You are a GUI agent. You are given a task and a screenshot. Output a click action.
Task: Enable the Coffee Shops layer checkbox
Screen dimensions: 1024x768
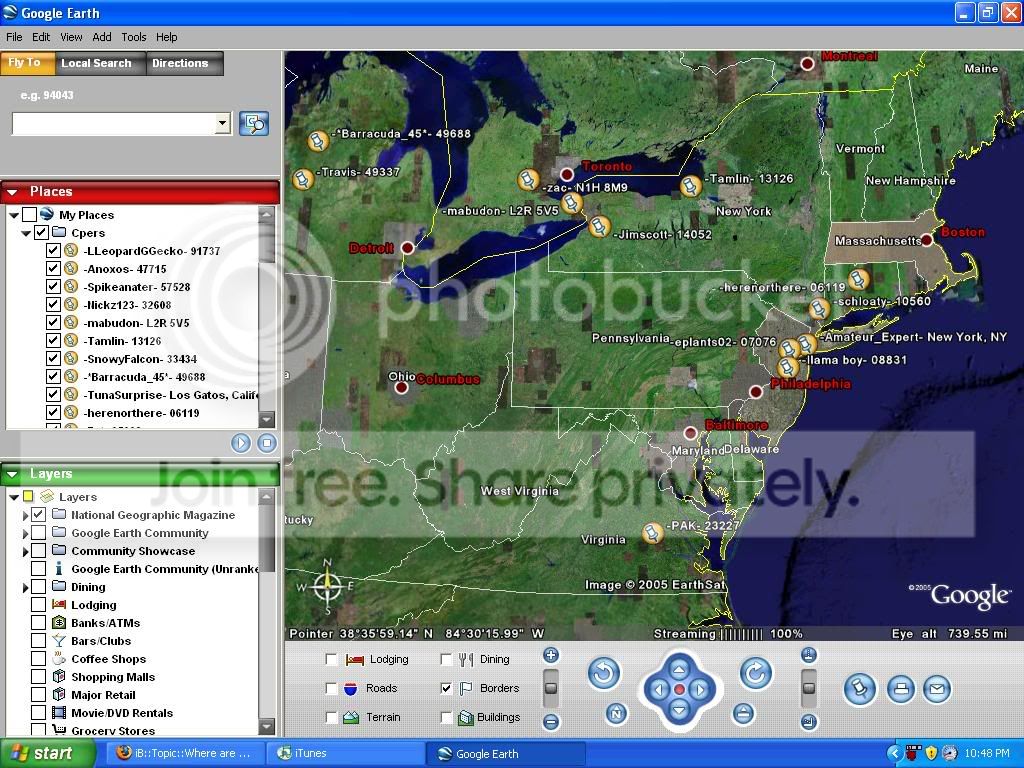(x=39, y=658)
